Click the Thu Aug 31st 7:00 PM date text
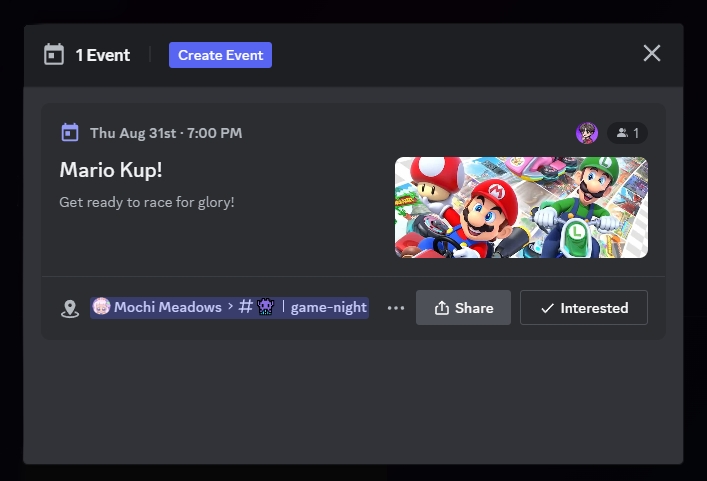707x481 pixels. 166,133
